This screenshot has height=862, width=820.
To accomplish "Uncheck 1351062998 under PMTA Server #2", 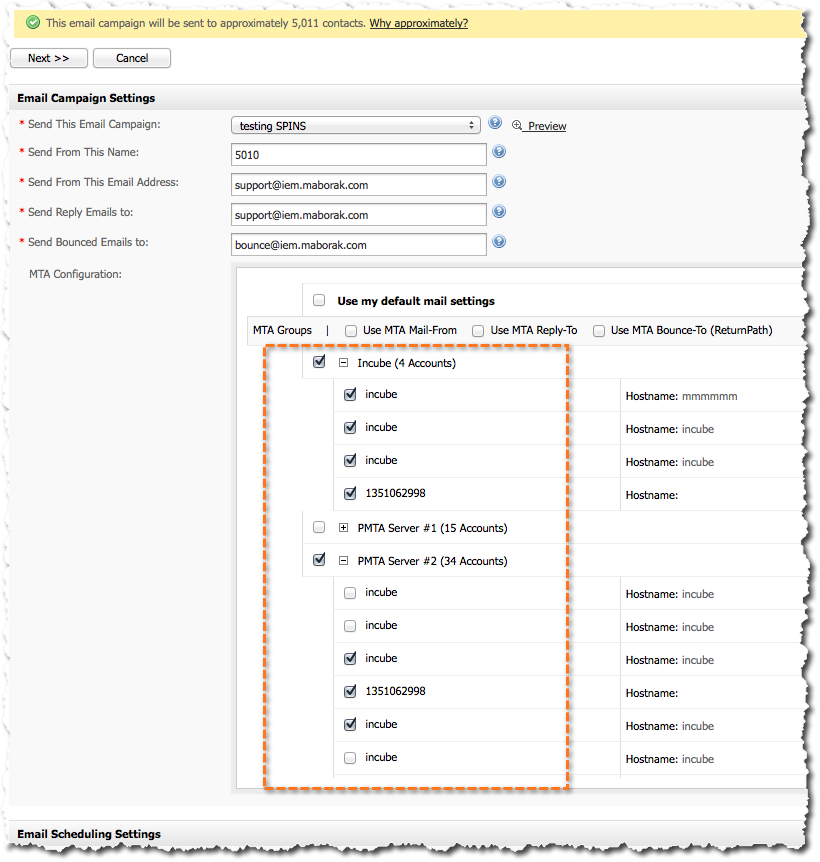I will tap(350, 691).
